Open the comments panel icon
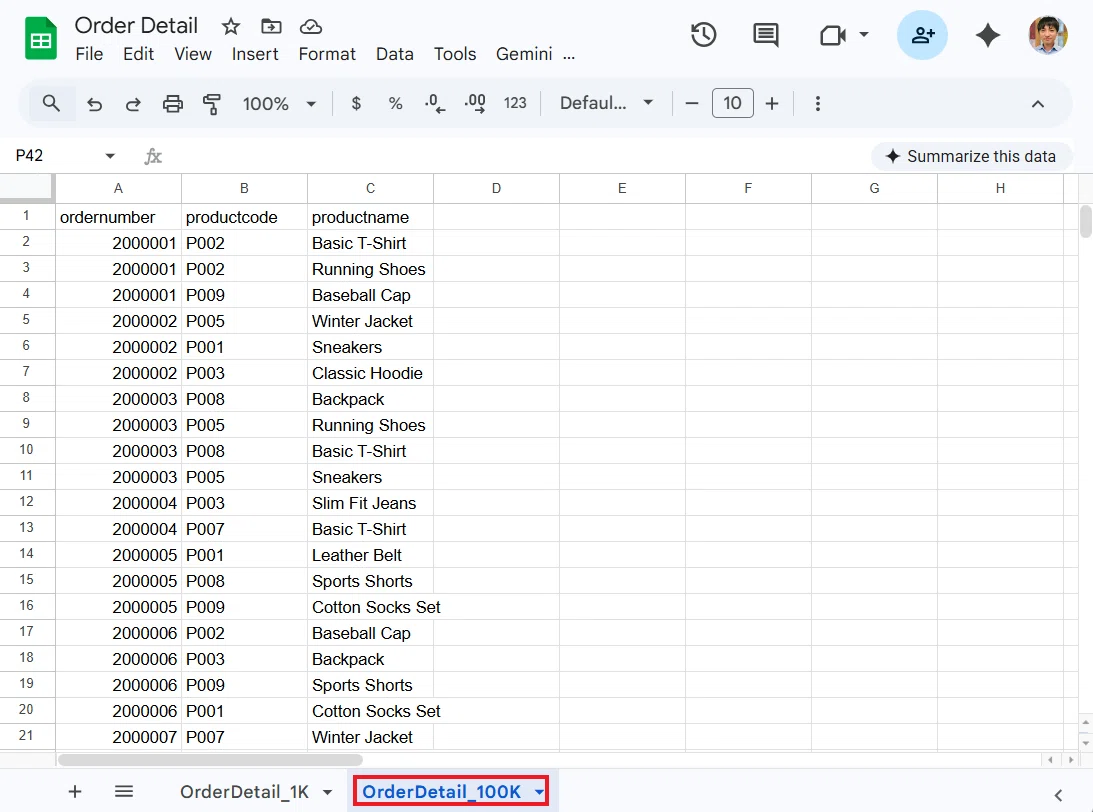1093x812 pixels. tap(765, 35)
